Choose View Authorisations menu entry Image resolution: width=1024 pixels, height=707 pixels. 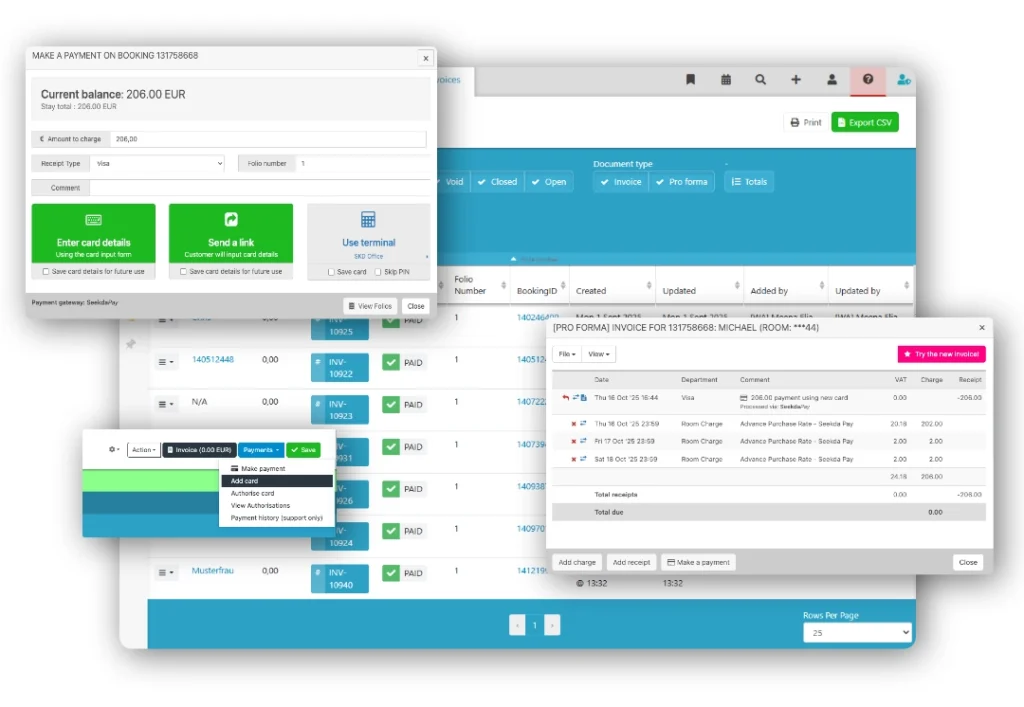click(260, 506)
